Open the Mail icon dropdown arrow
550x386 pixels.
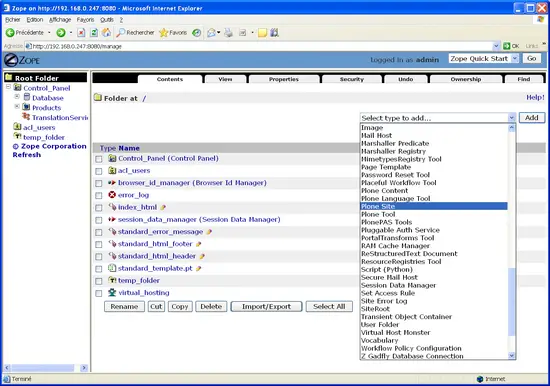[219, 33]
